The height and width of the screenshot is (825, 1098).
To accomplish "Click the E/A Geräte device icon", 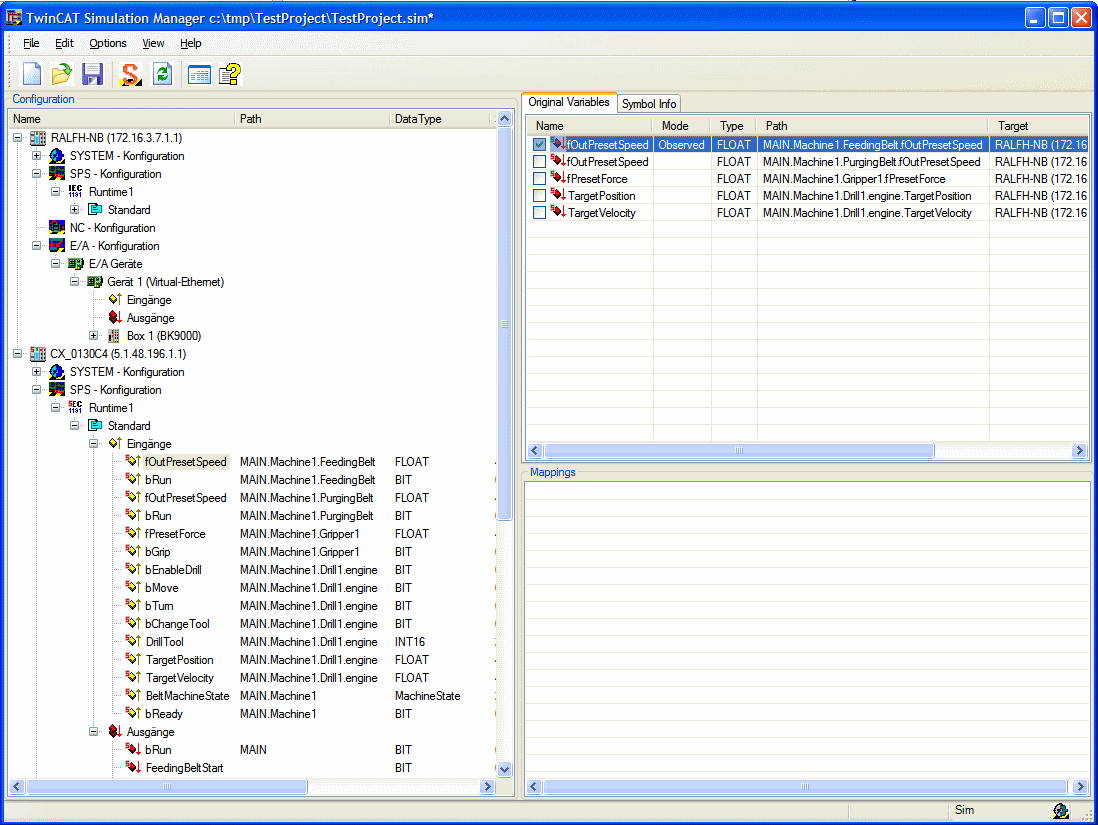I will (76, 264).
